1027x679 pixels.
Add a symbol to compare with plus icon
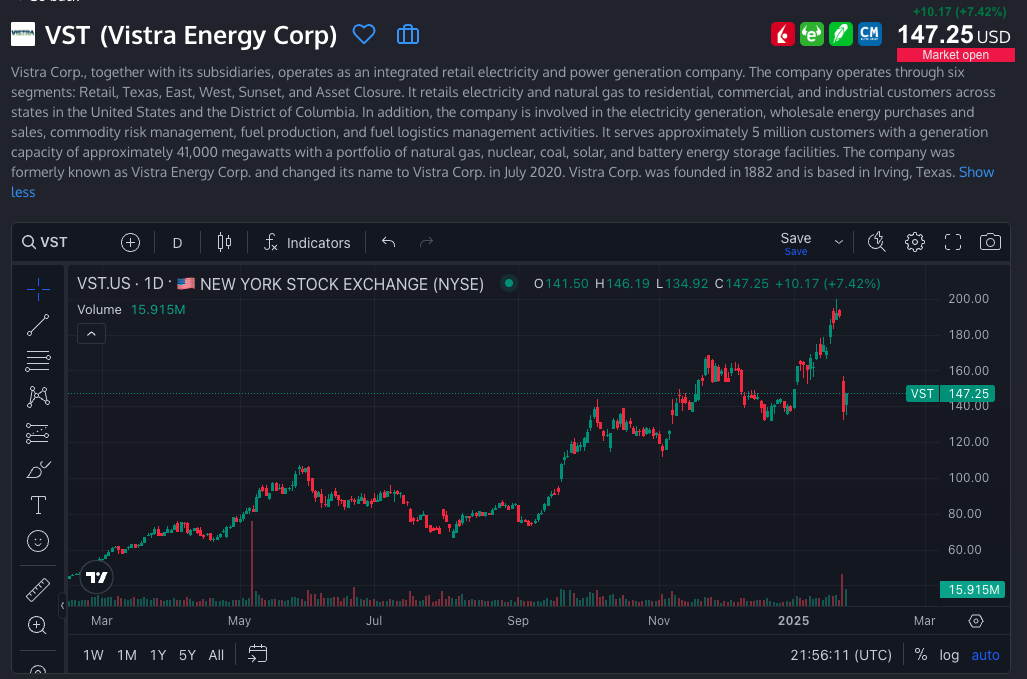pos(130,242)
